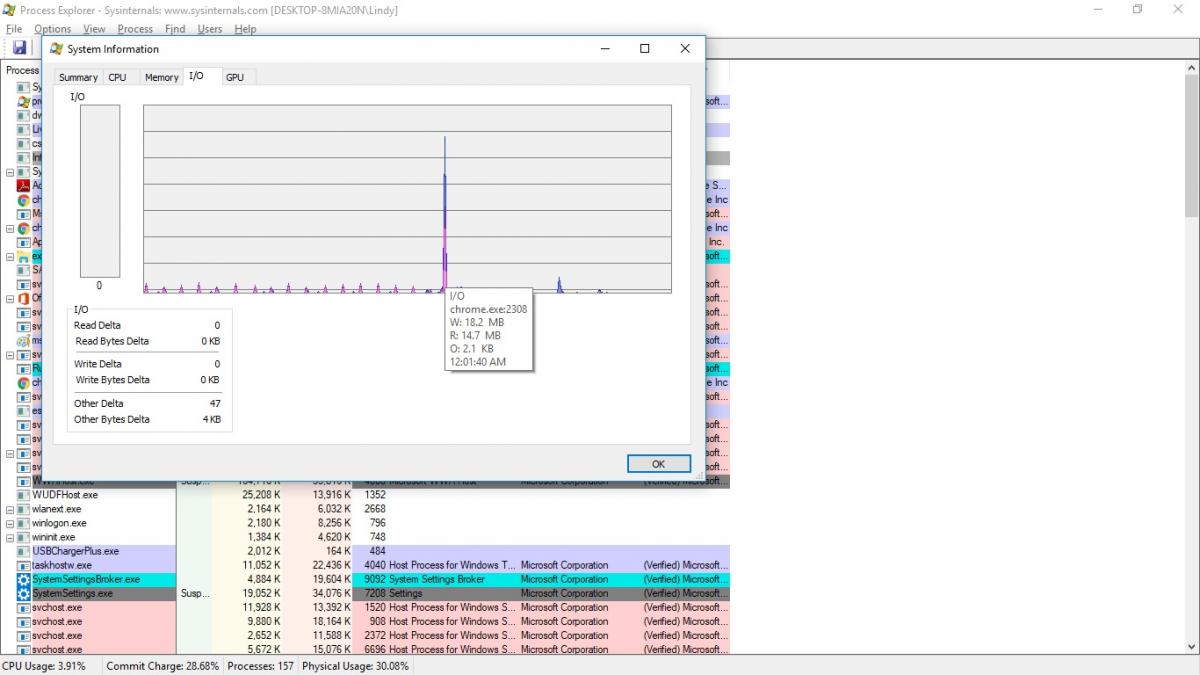
Task: Open the View menu
Action: click(x=94, y=29)
